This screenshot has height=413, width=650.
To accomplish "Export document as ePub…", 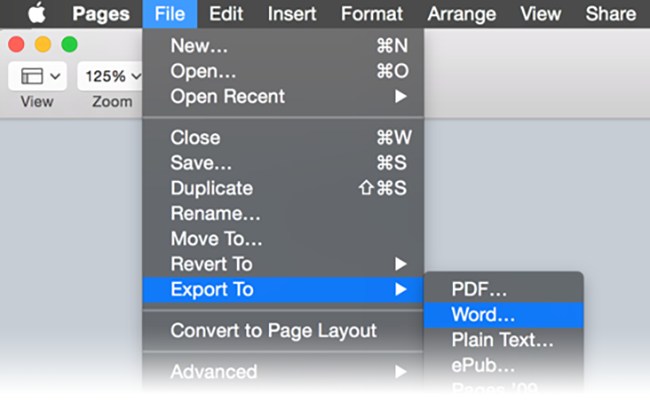I will tap(504, 365).
